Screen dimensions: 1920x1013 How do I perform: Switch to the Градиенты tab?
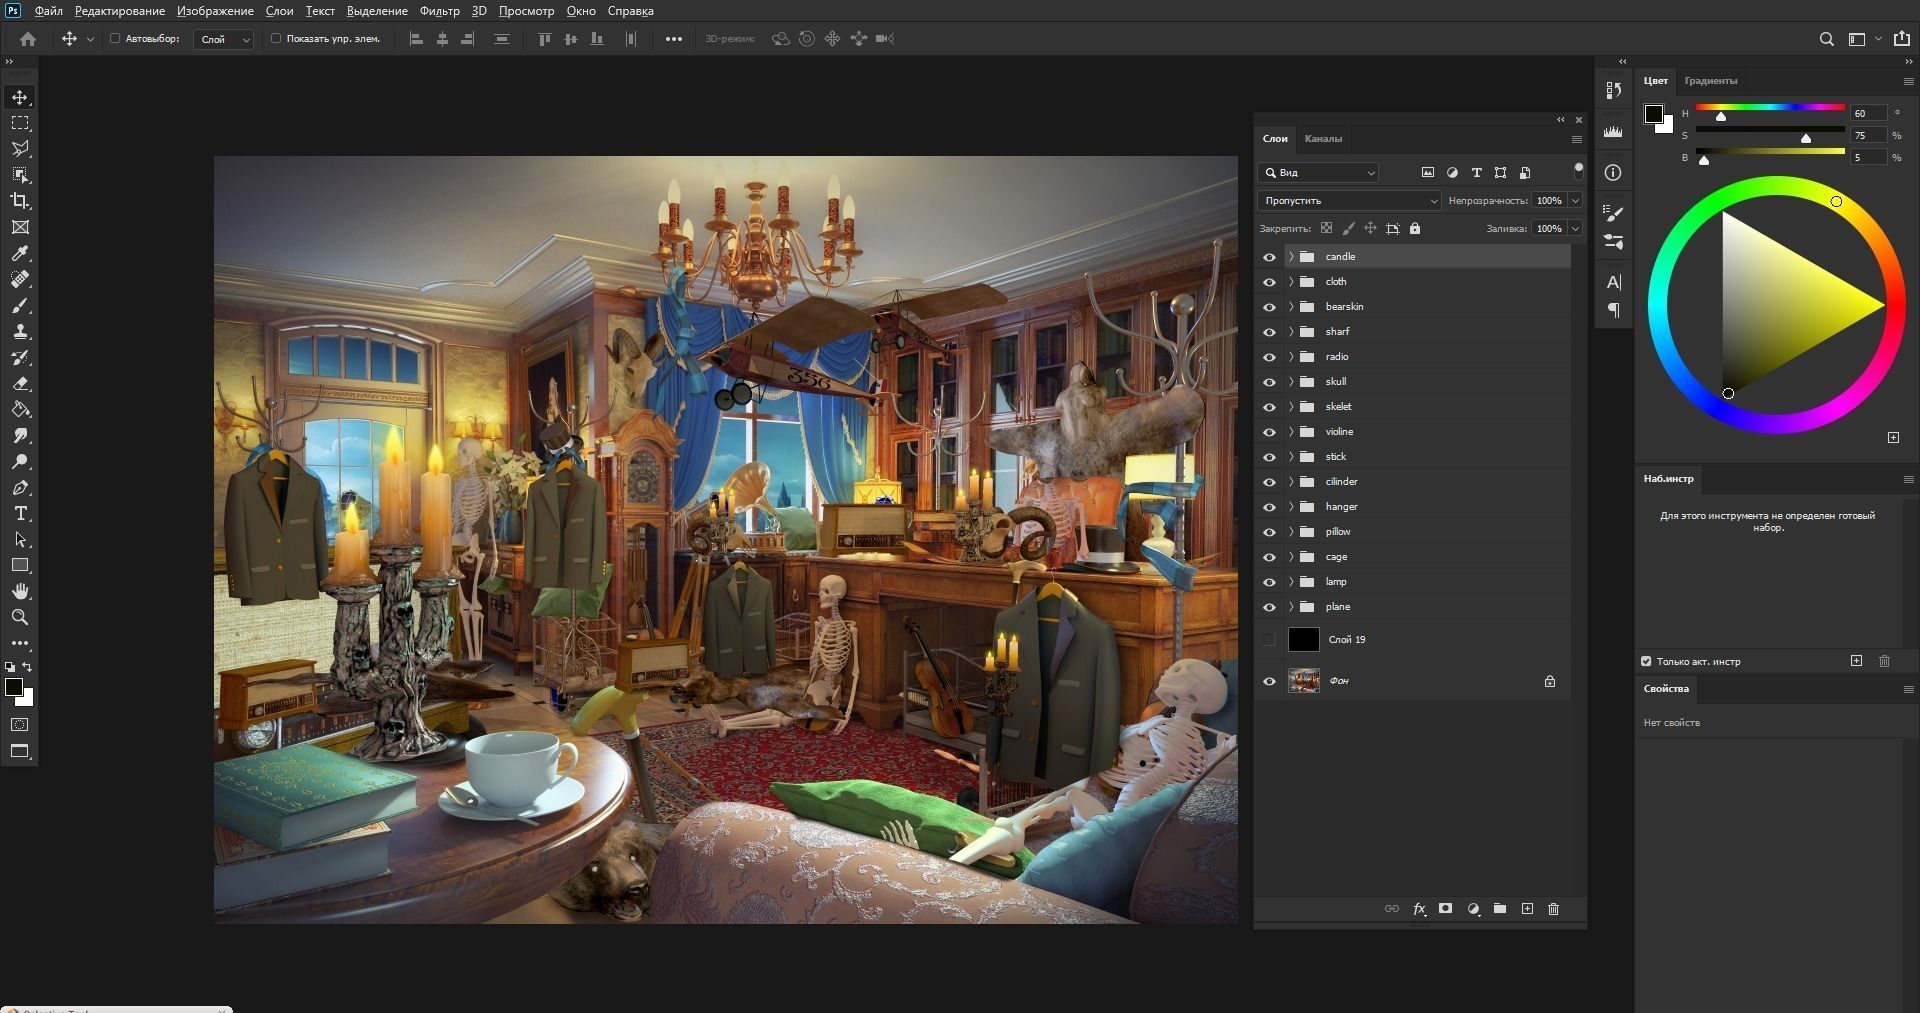[1710, 81]
